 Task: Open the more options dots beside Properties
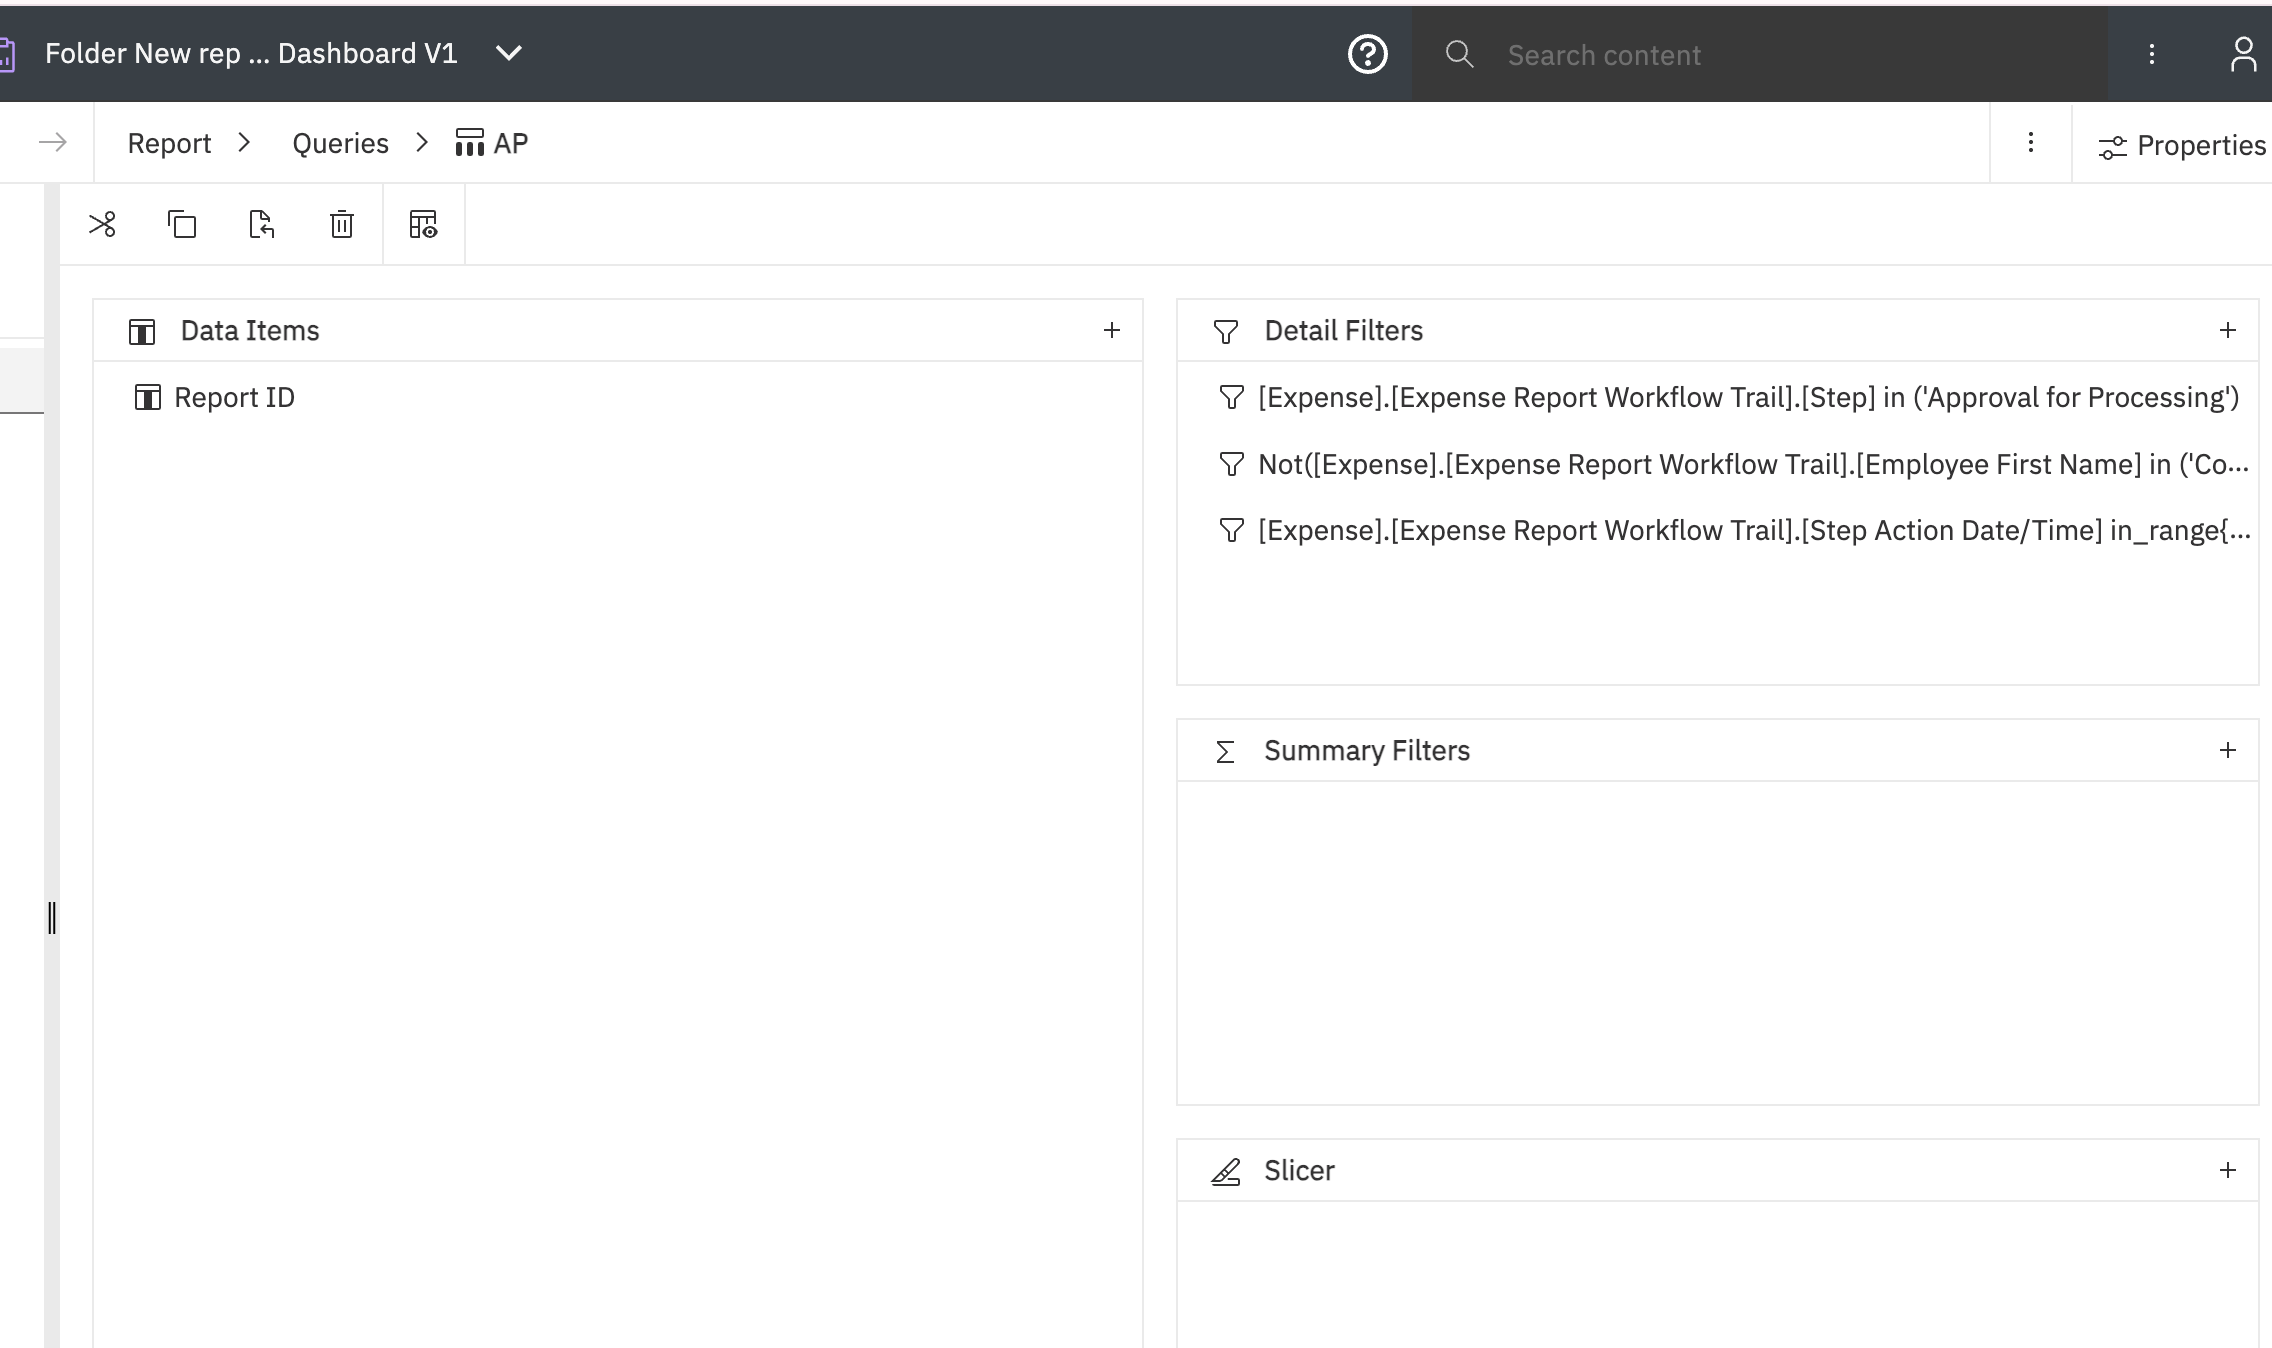(2031, 143)
